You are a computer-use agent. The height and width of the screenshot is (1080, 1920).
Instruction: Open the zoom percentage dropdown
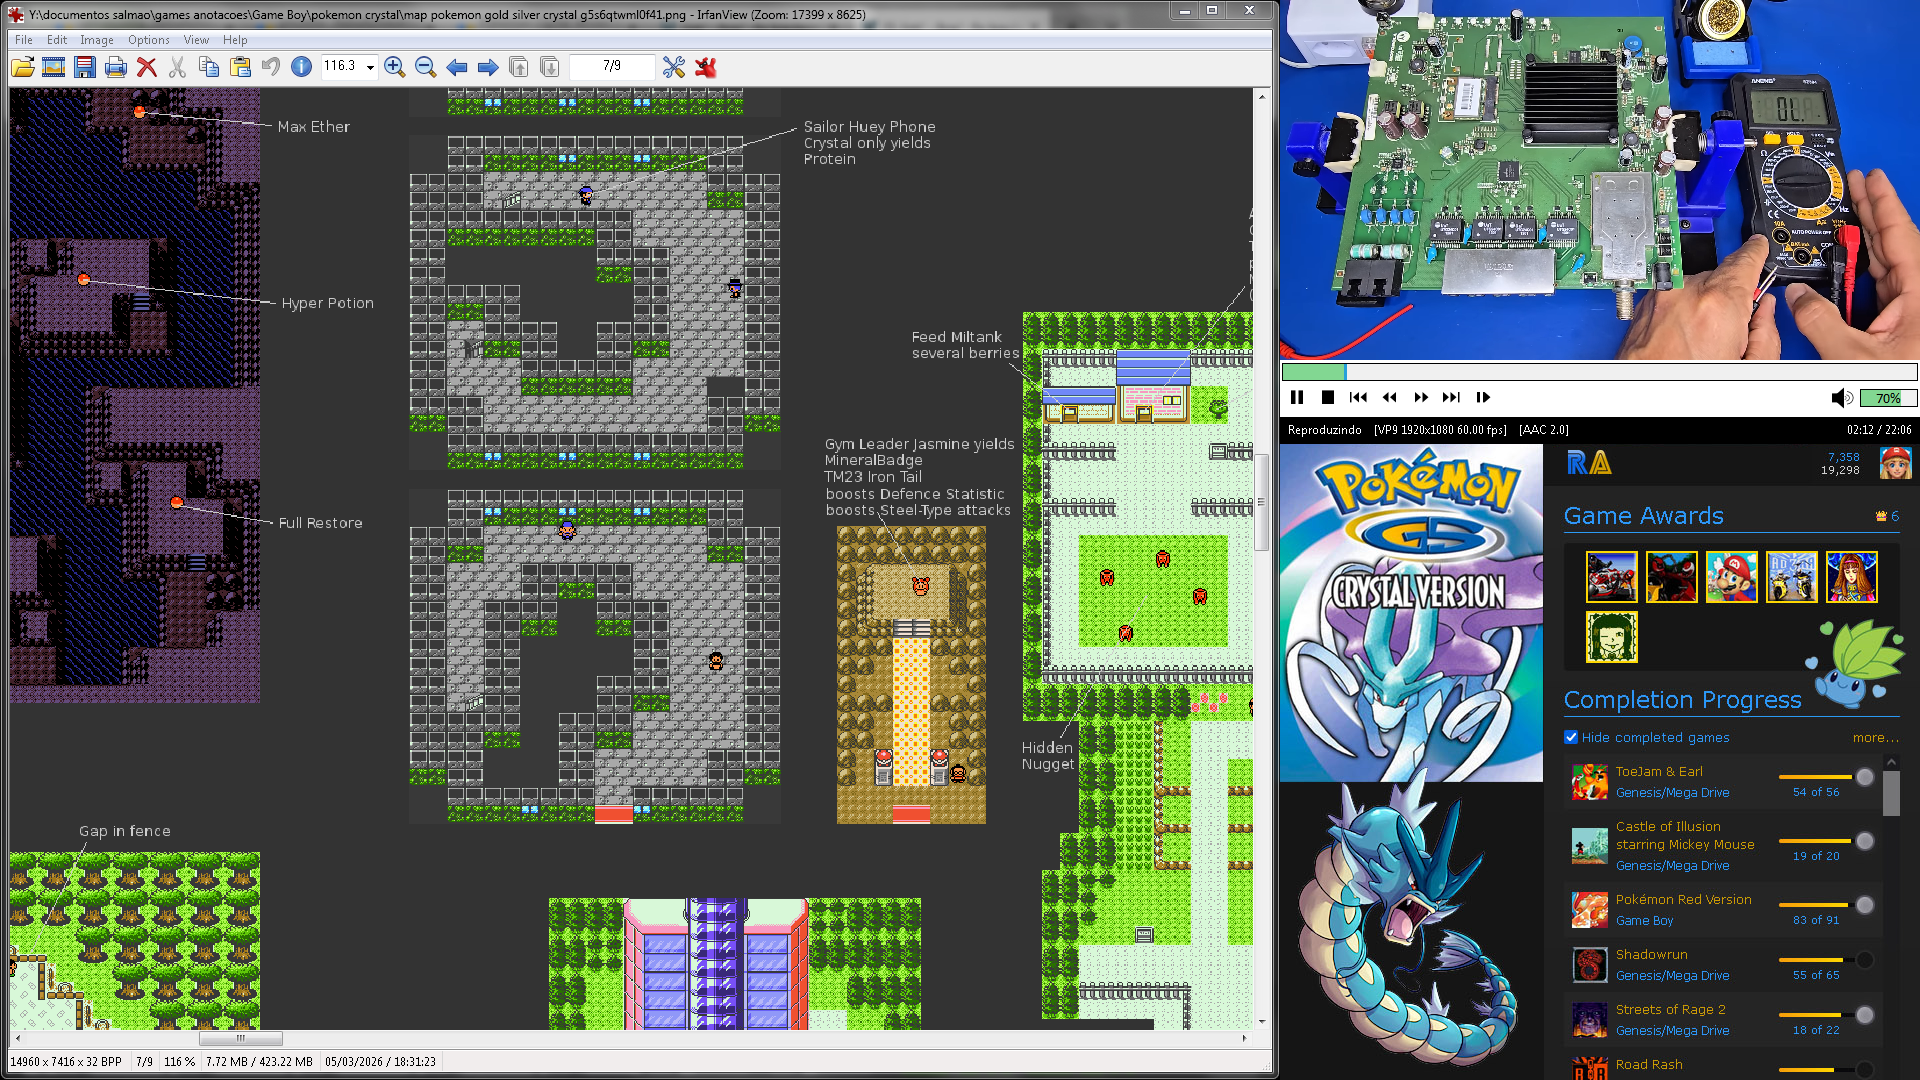pos(370,67)
